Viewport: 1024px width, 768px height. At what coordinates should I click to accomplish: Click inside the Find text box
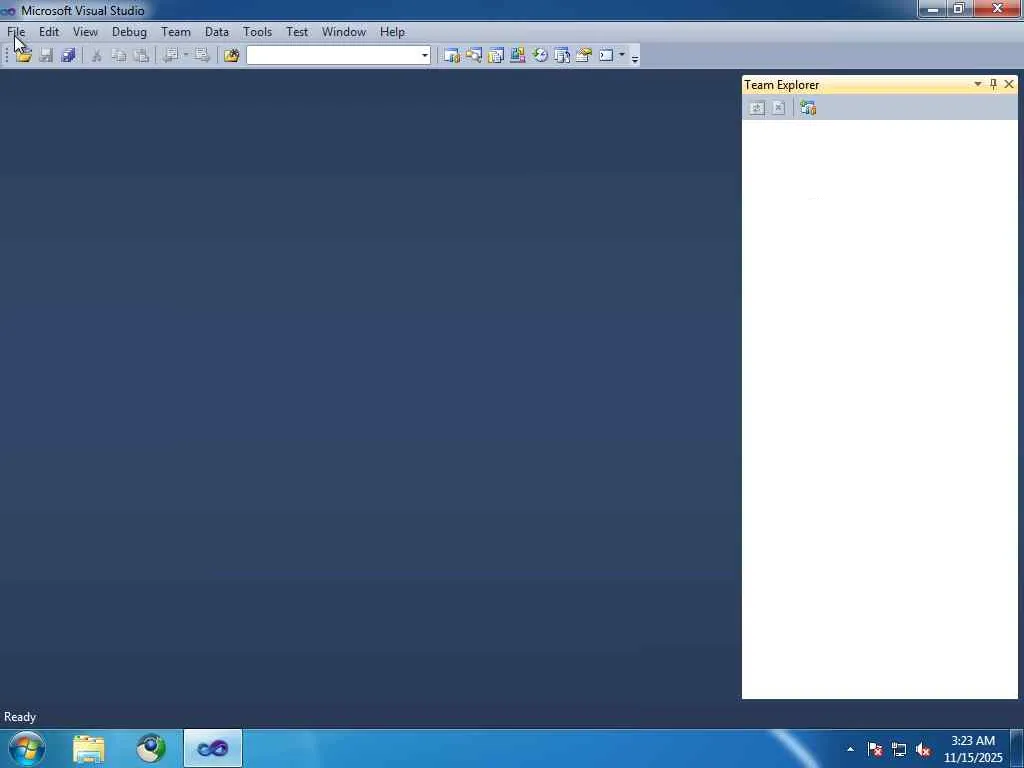[x=333, y=56]
